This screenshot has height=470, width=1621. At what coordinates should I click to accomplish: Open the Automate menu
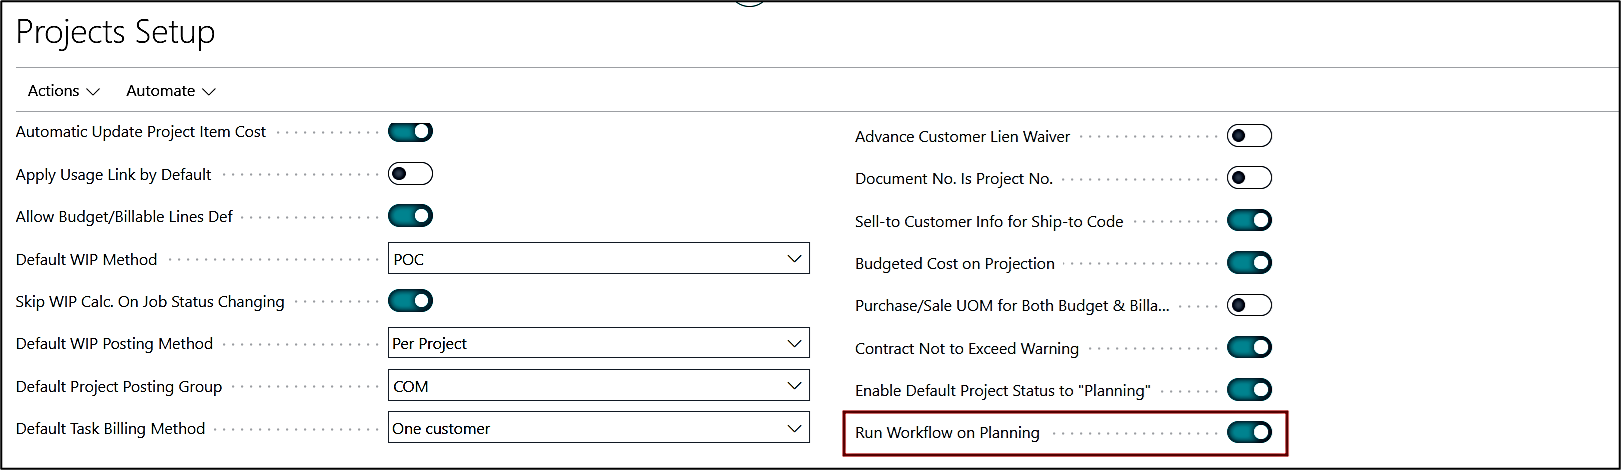pyautogui.click(x=171, y=91)
